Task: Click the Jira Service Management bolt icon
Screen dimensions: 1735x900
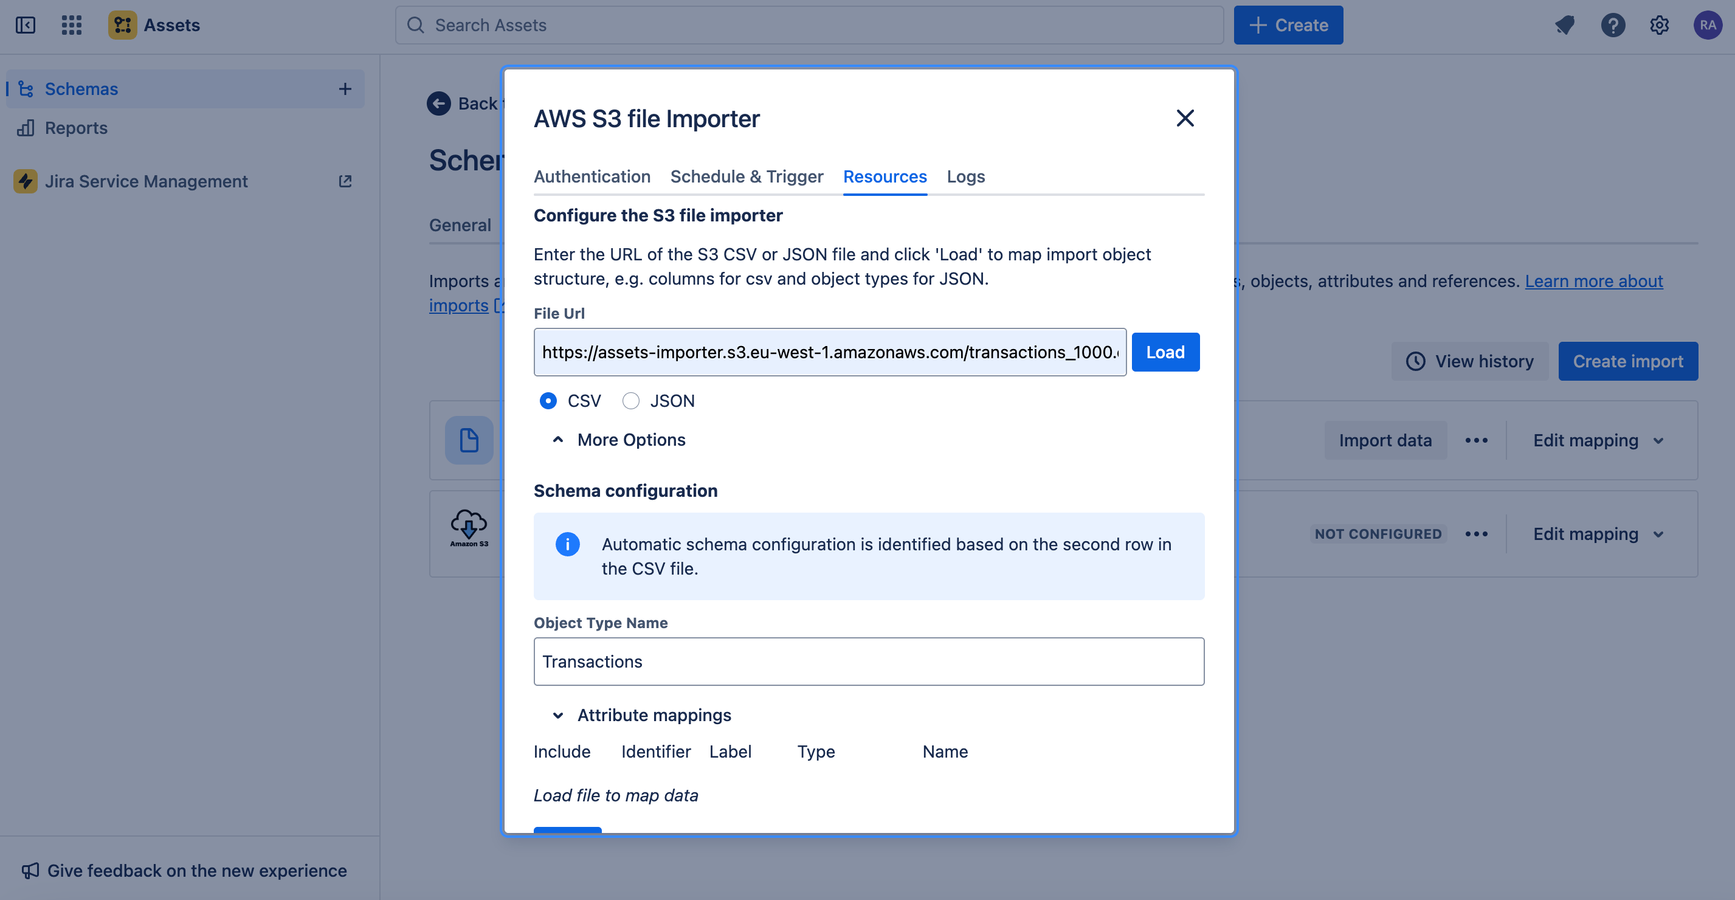Action: pyautogui.click(x=25, y=181)
